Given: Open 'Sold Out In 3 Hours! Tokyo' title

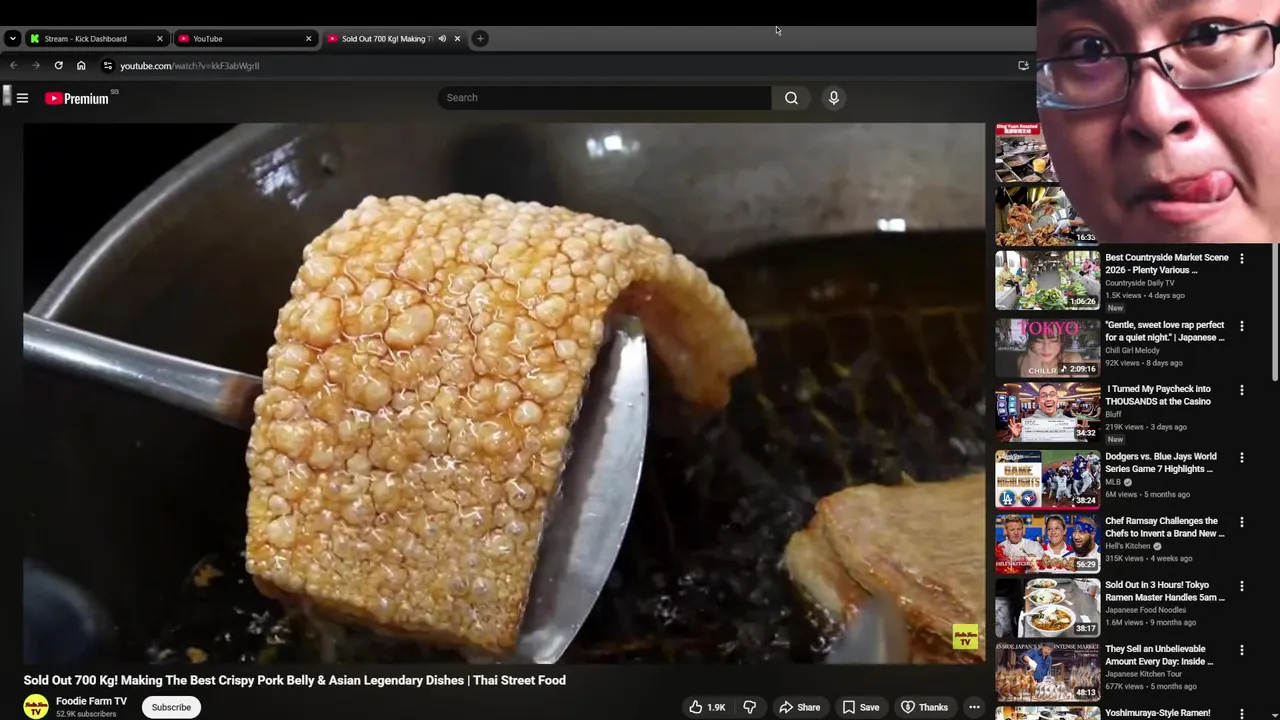Looking at the screenshot, I should click(1164, 591).
